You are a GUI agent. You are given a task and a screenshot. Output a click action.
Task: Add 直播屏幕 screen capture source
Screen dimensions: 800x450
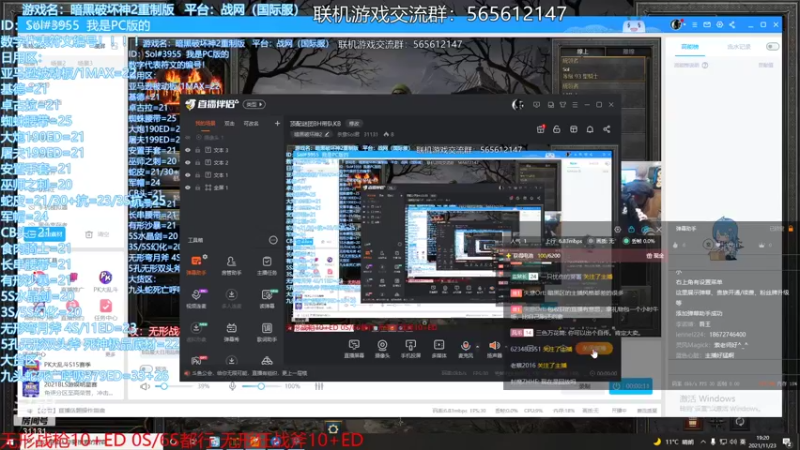354,348
